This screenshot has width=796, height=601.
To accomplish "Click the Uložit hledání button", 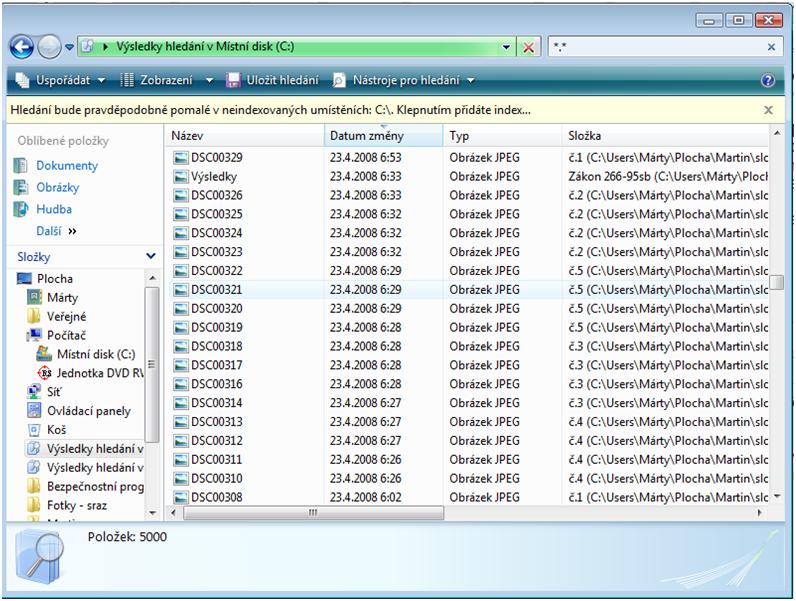I will click(x=273, y=80).
